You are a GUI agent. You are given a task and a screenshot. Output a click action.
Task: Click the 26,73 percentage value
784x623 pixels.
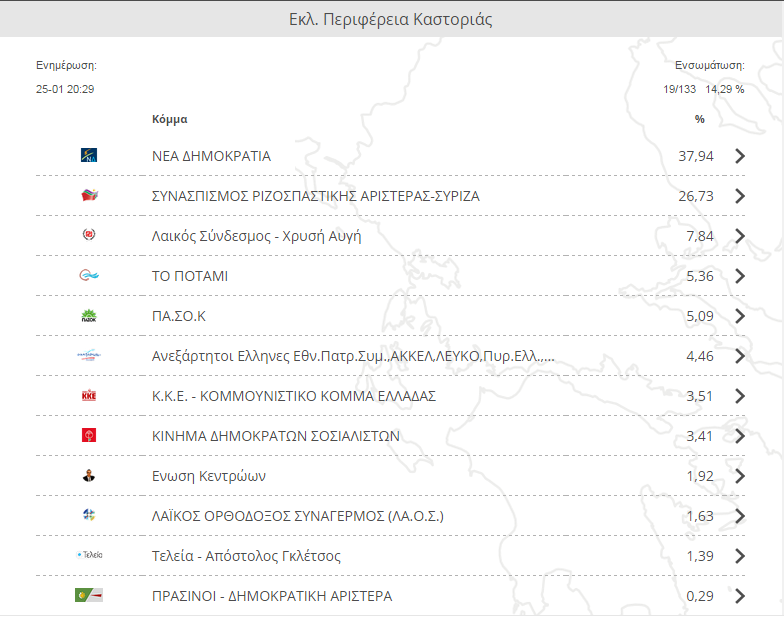tap(696, 196)
